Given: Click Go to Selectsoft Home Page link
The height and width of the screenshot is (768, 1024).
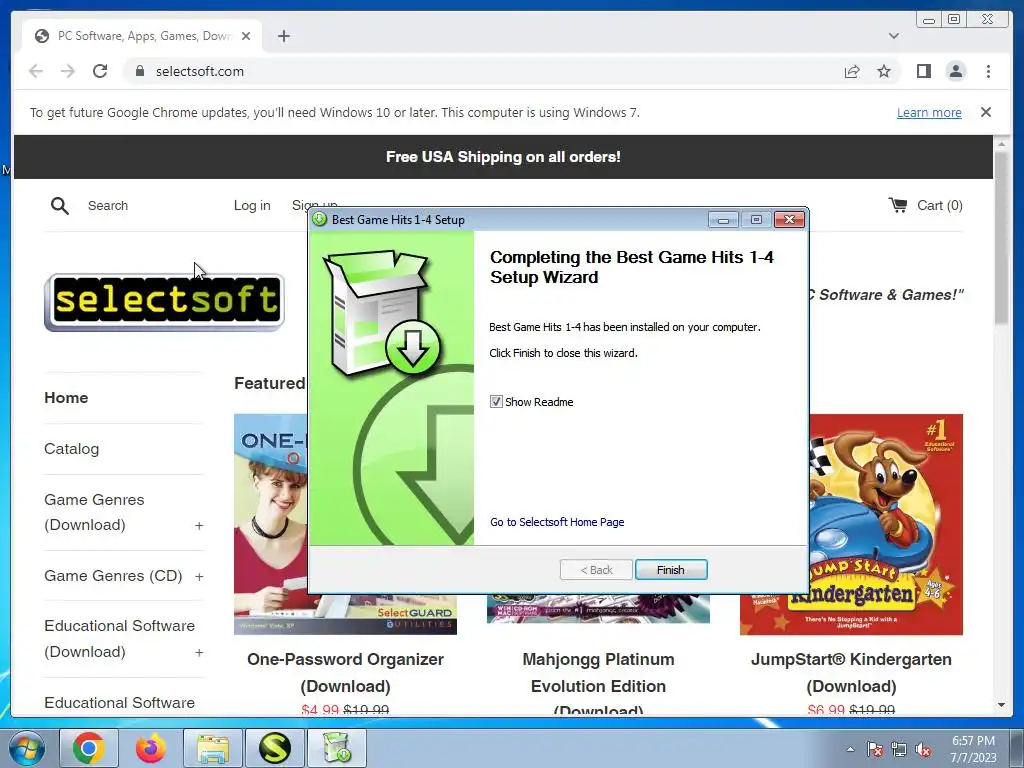Looking at the screenshot, I should [x=557, y=522].
